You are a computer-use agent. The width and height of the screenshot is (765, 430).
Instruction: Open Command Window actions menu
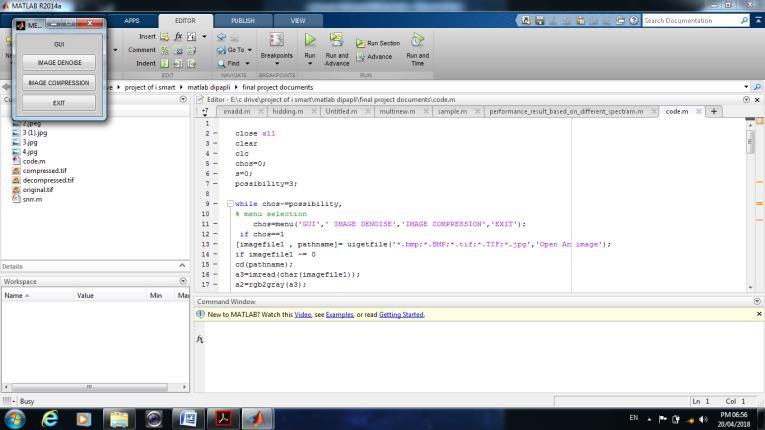coord(756,301)
